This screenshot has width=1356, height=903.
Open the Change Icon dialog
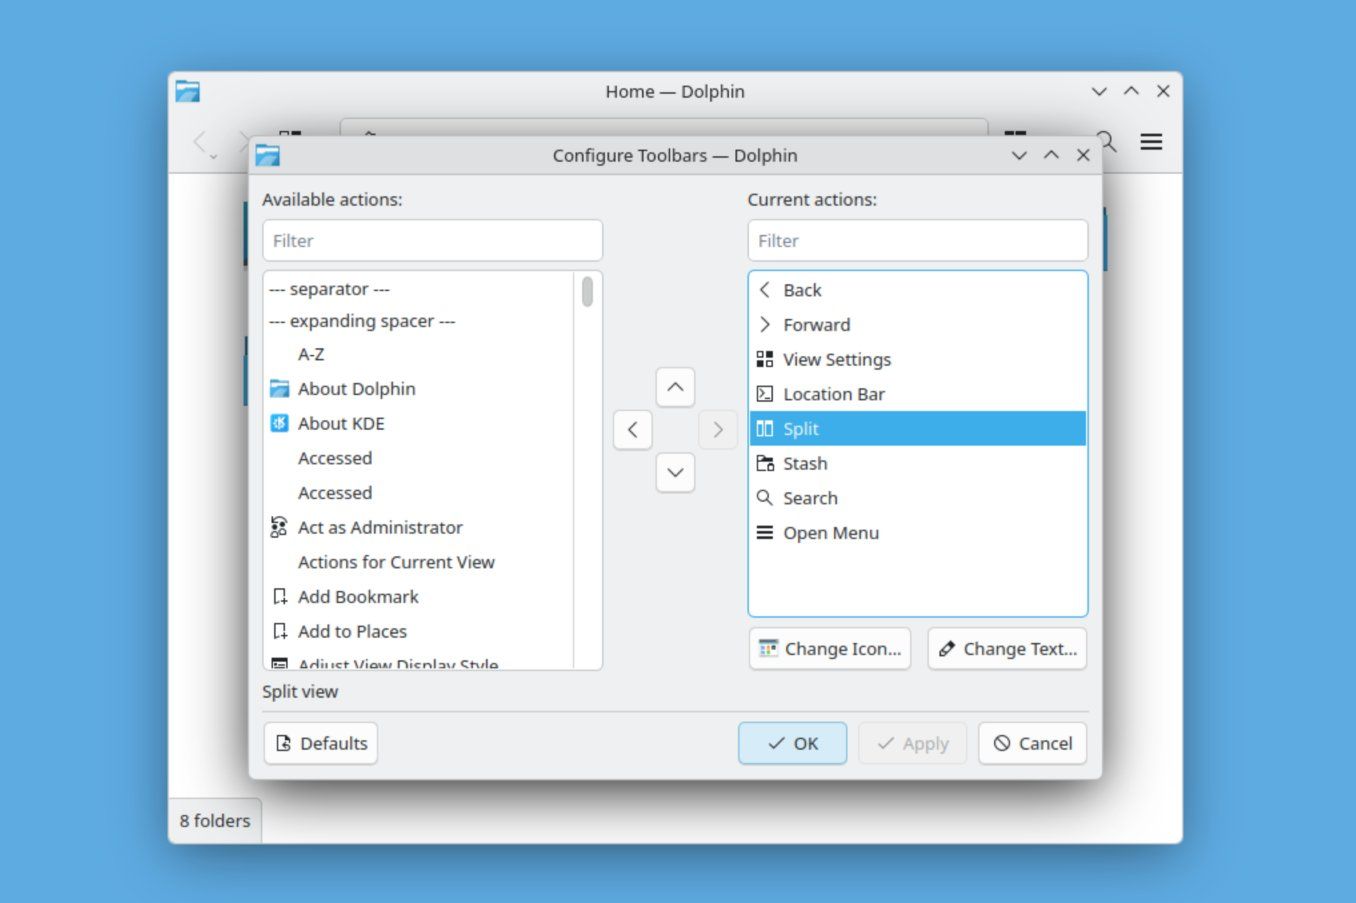[x=829, y=649]
